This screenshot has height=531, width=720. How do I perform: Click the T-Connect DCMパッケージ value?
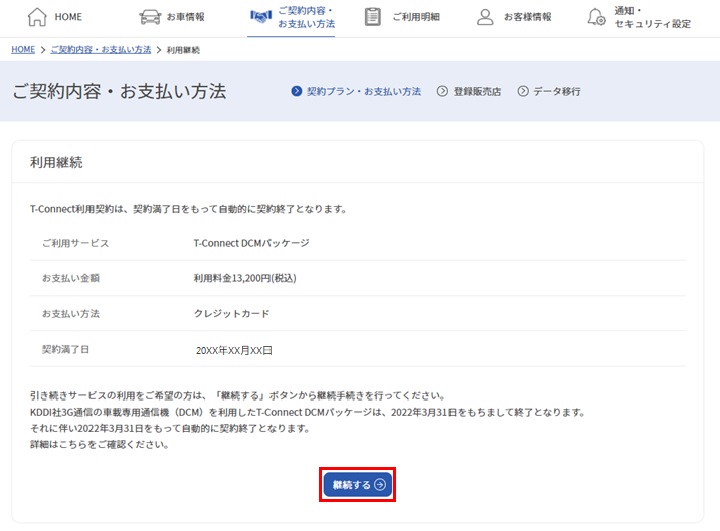[251, 243]
